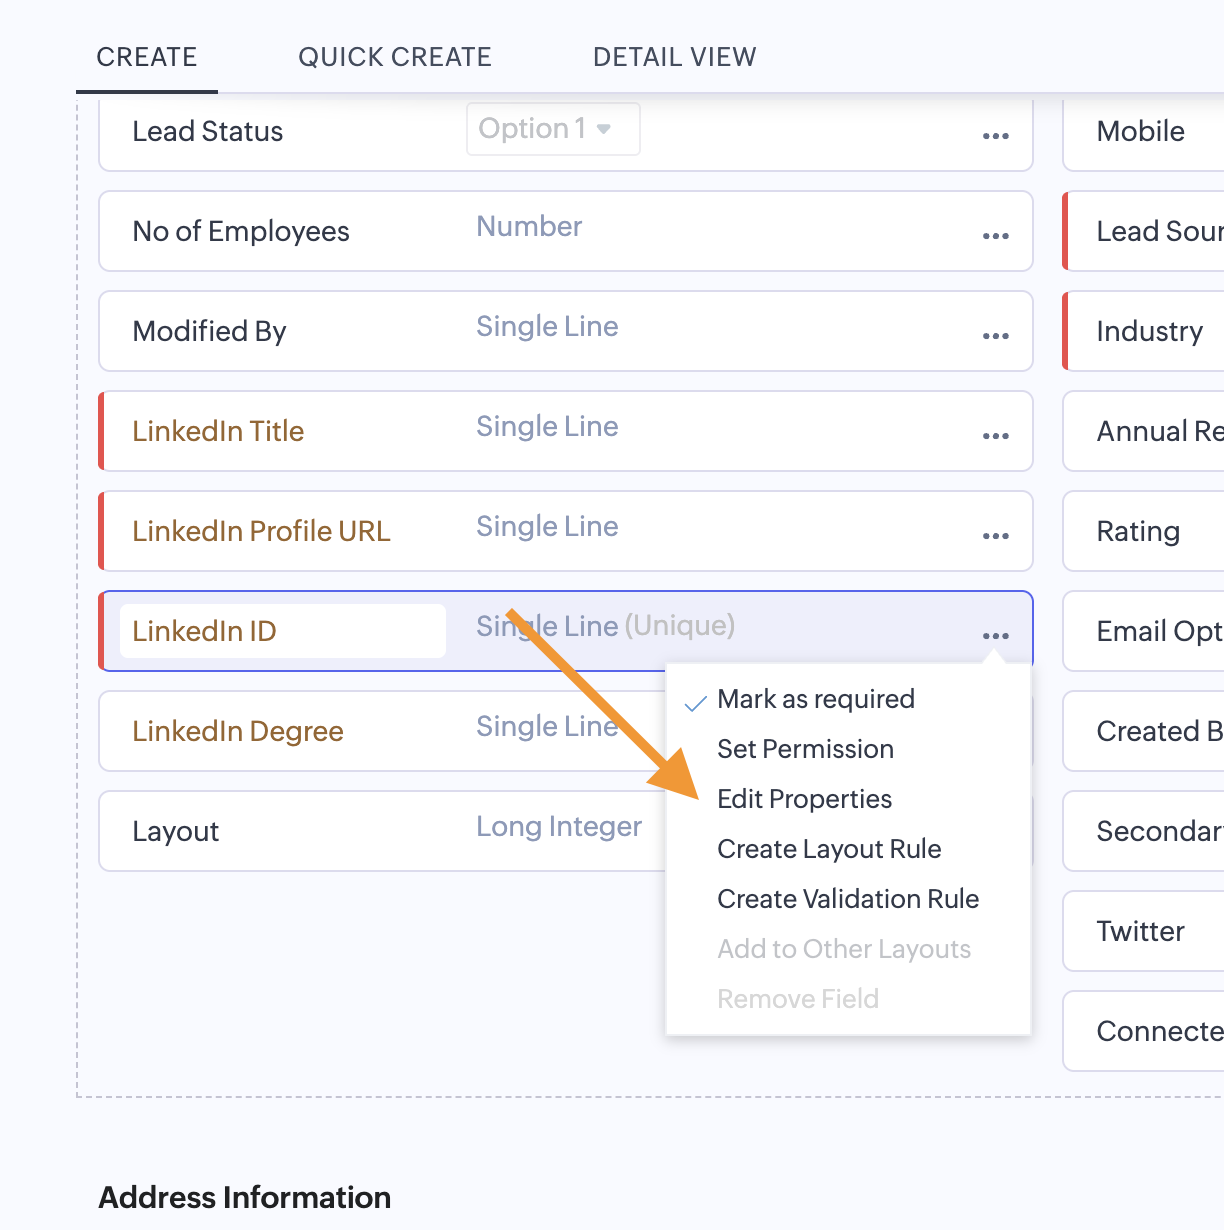Select the Lead Source field in right column

click(1144, 231)
